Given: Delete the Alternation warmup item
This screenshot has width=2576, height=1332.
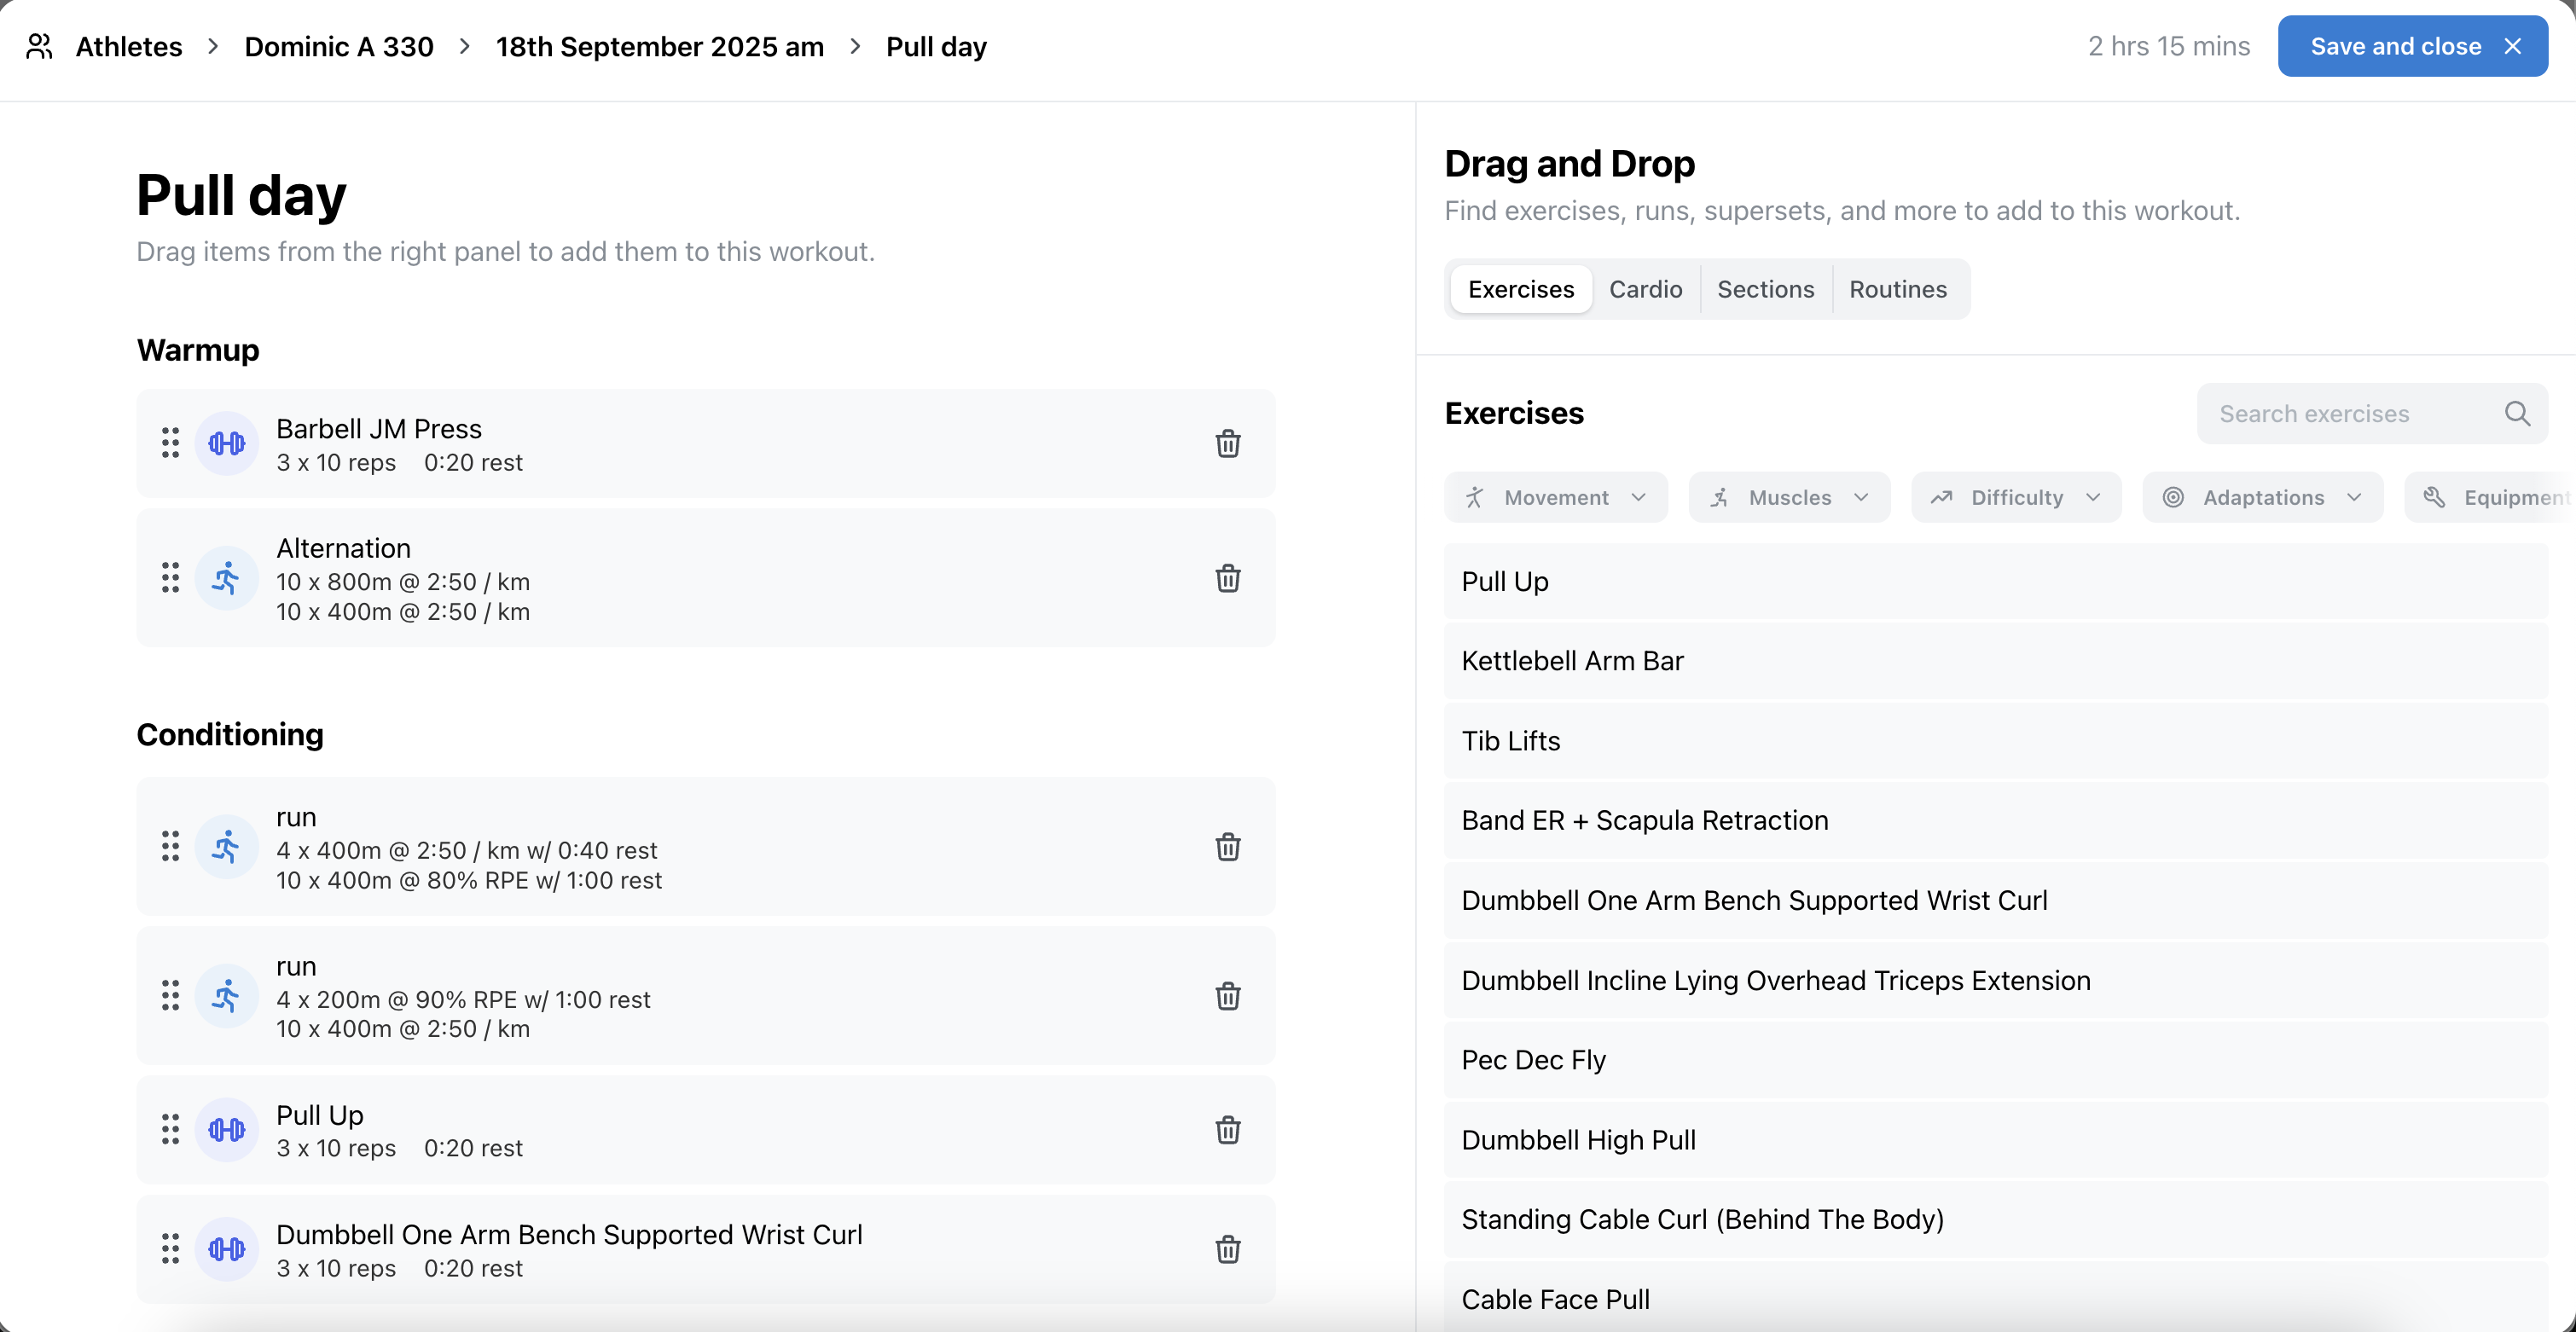Looking at the screenshot, I should (x=1228, y=578).
